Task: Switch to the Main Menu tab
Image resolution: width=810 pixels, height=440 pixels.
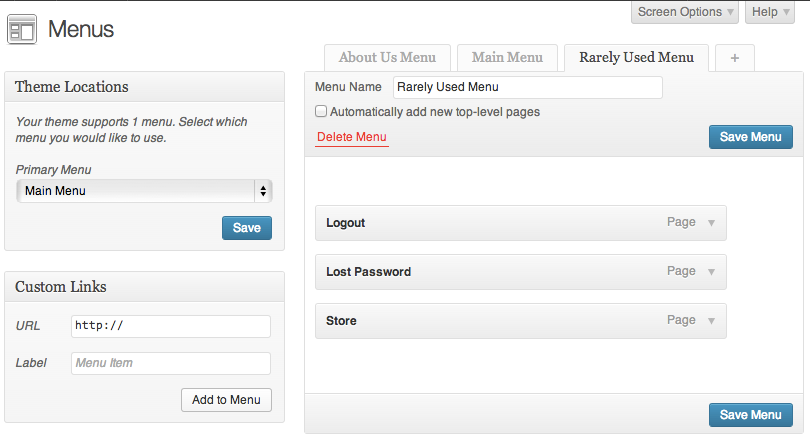Action: (507, 58)
